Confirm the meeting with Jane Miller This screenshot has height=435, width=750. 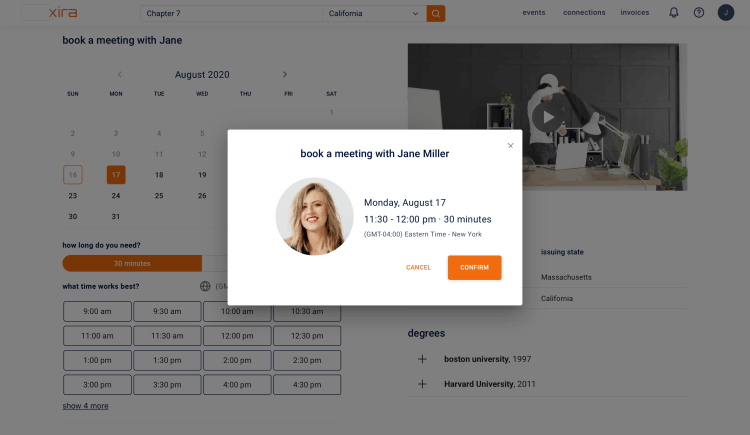coord(474,268)
